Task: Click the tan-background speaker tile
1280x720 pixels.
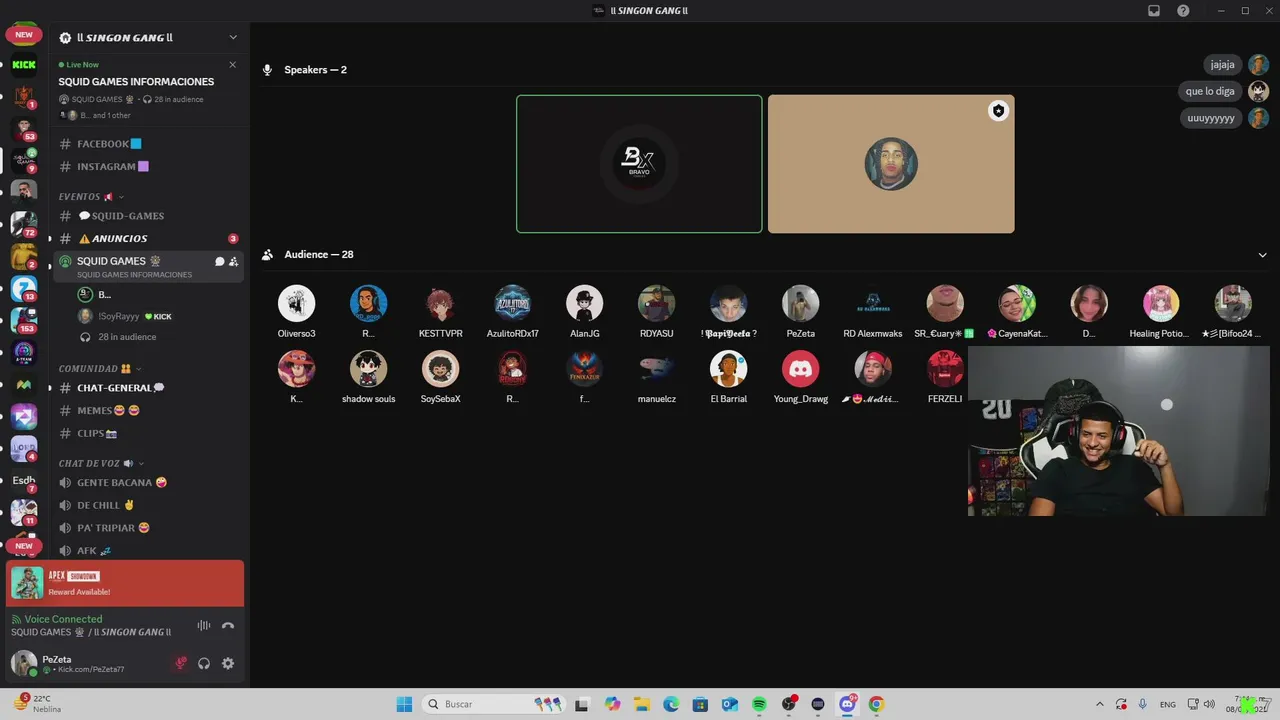Action: click(x=891, y=164)
